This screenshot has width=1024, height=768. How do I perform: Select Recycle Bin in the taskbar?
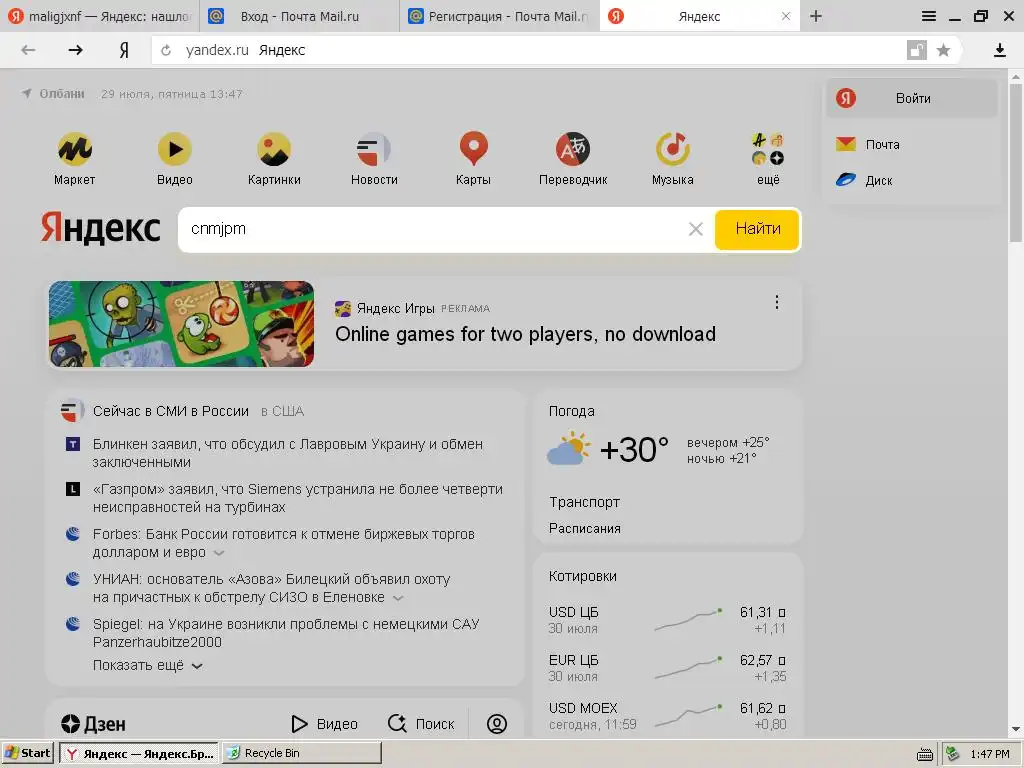tap(302, 753)
